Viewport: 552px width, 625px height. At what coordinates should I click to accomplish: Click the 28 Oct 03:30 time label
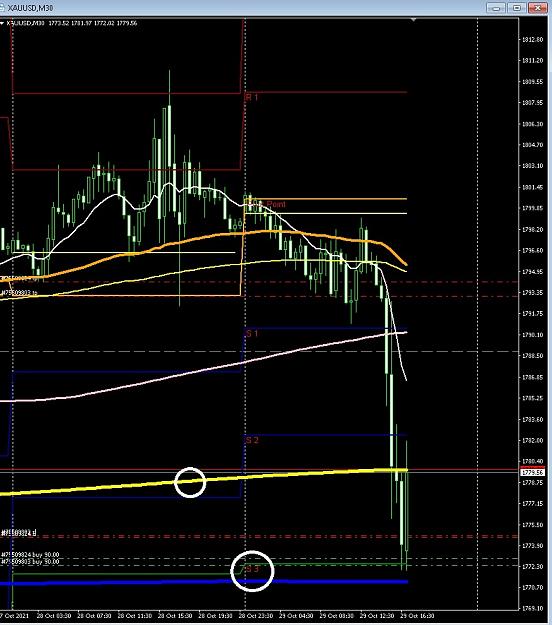tap(54, 616)
